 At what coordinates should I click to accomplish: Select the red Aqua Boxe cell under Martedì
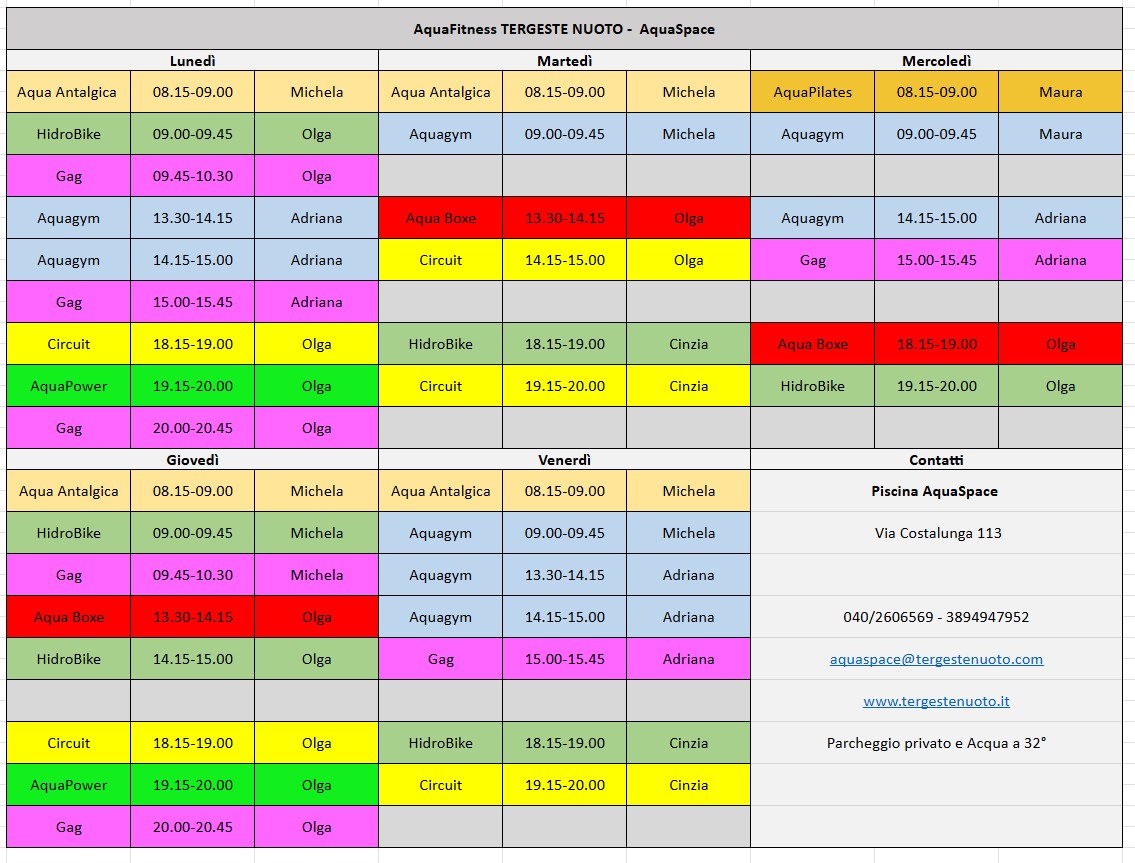pyautogui.click(x=440, y=218)
